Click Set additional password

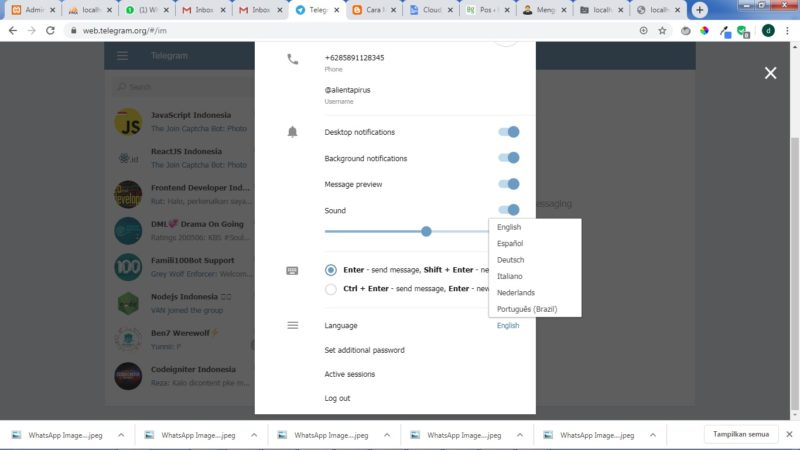tap(364, 350)
